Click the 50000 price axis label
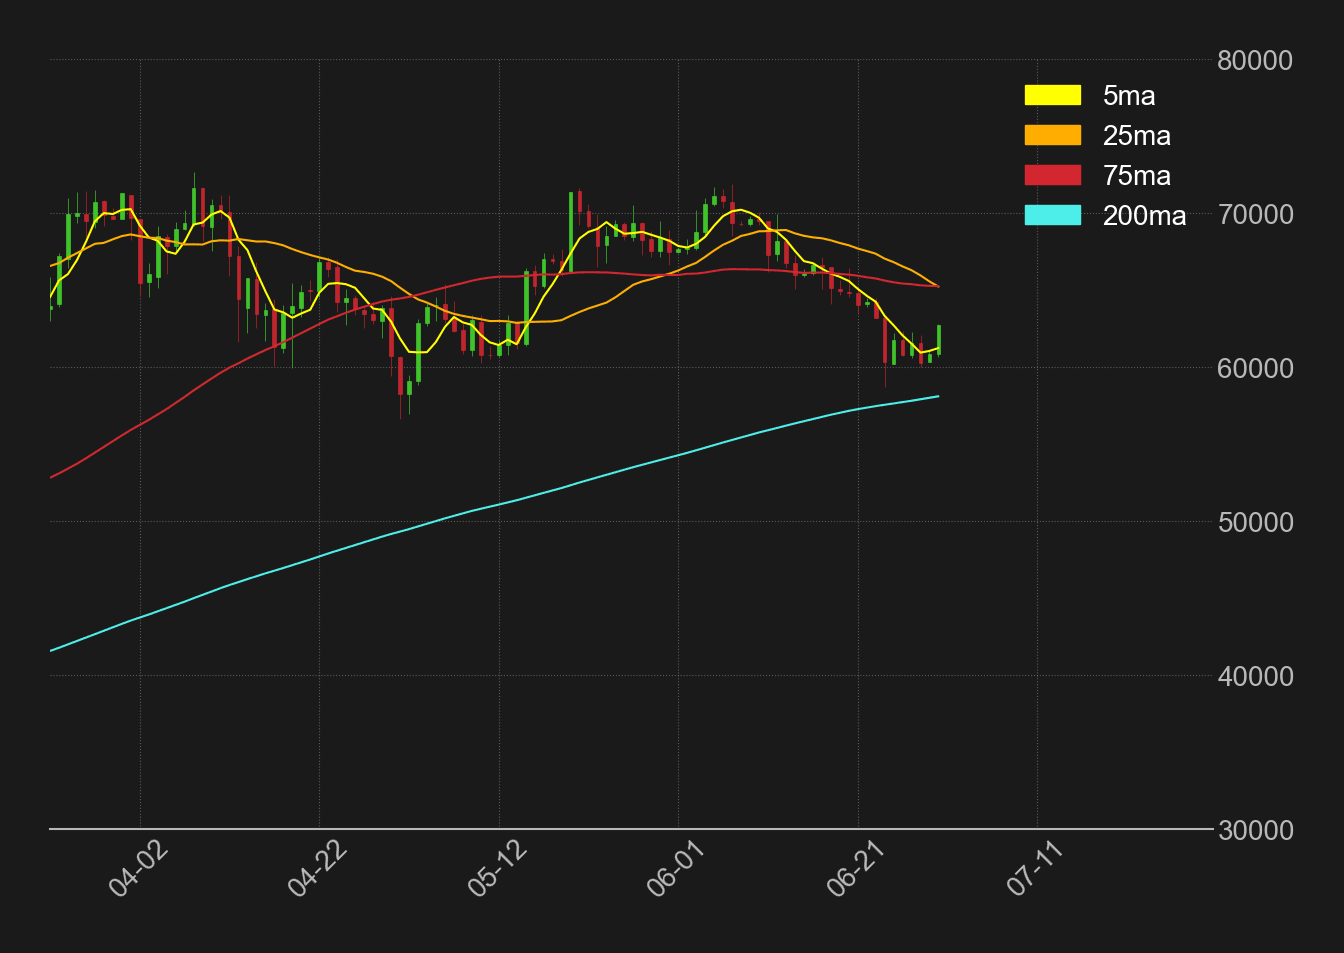Screen dimensions: 1344x953 tap(1255, 522)
